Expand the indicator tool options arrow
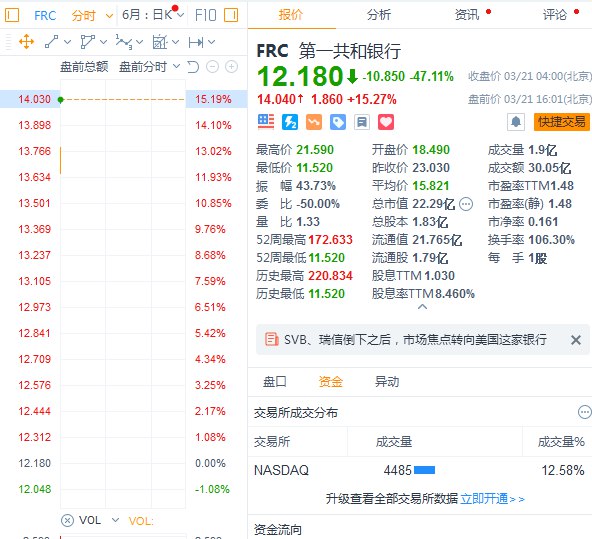This screenshot has width=592, height=539. [176, 42]
